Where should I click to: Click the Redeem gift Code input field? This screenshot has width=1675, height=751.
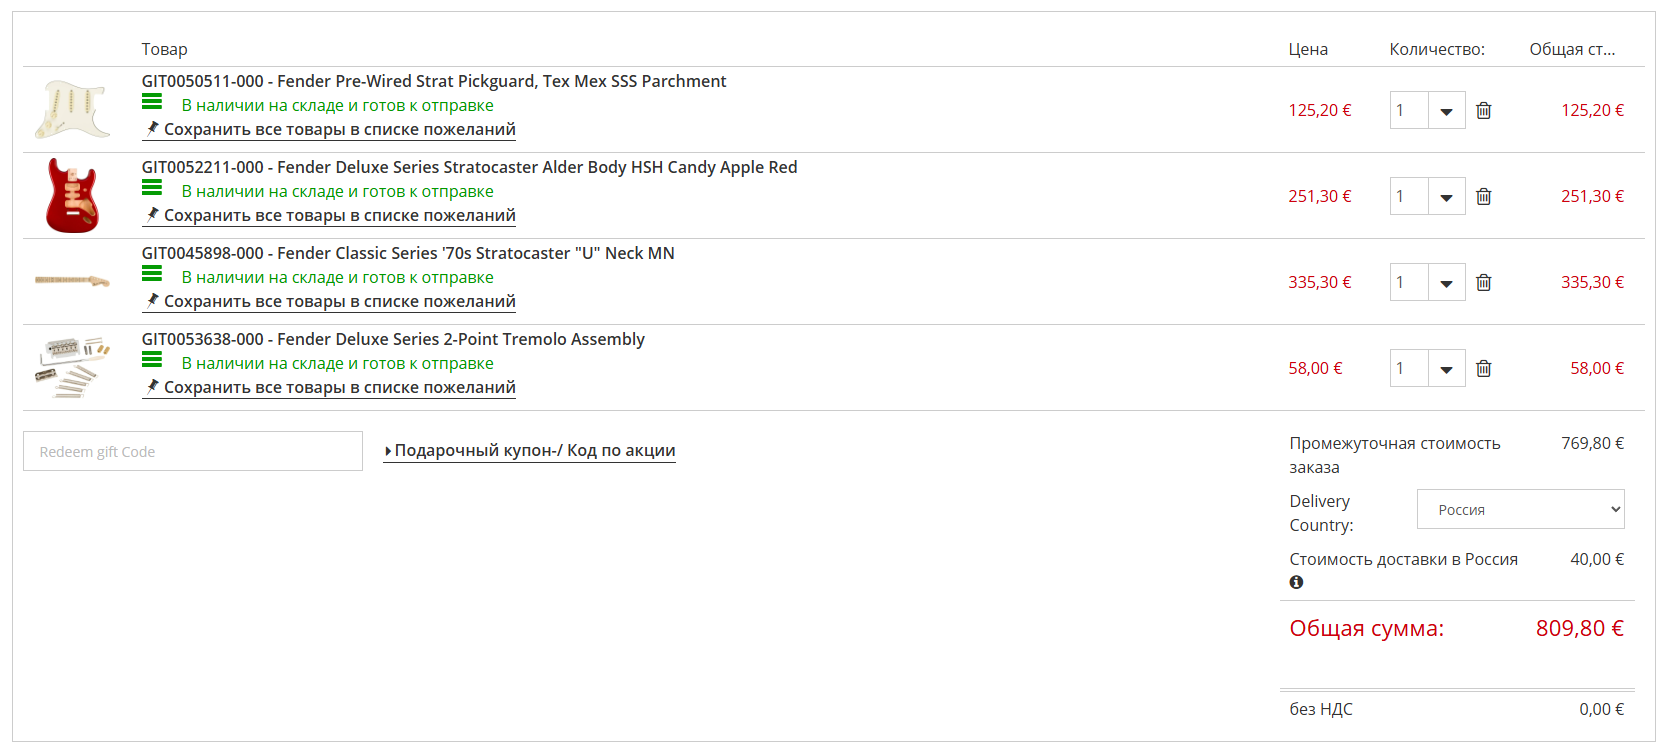click(x=193, y=451)
